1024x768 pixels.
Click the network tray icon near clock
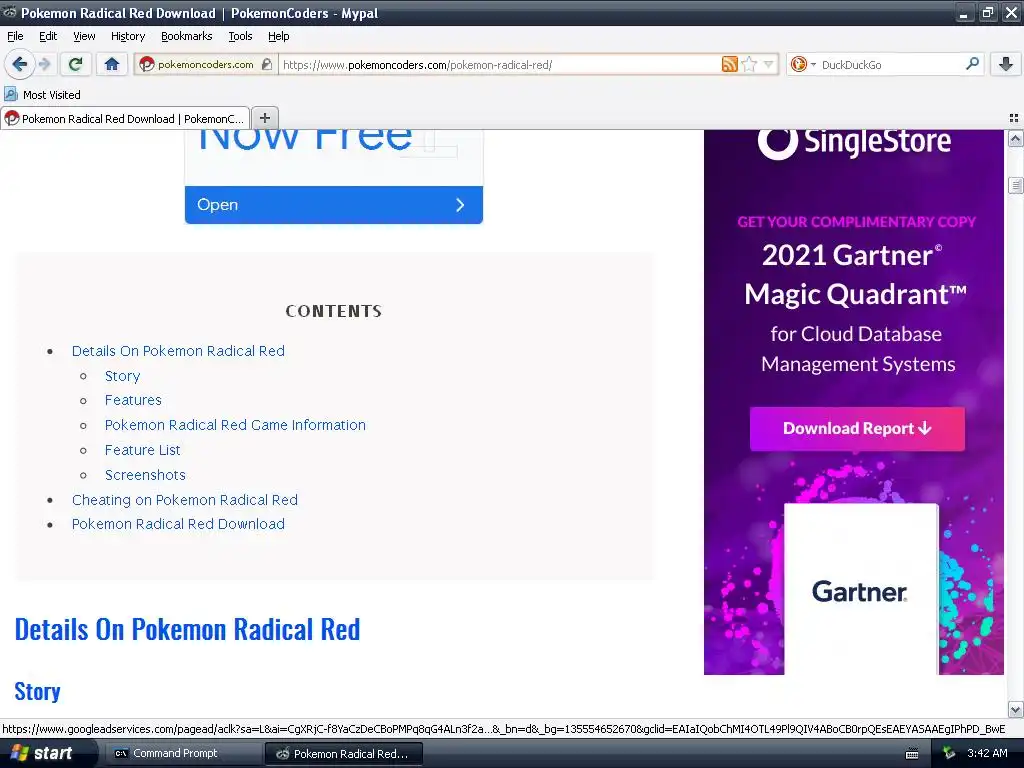tap(949, 754)
